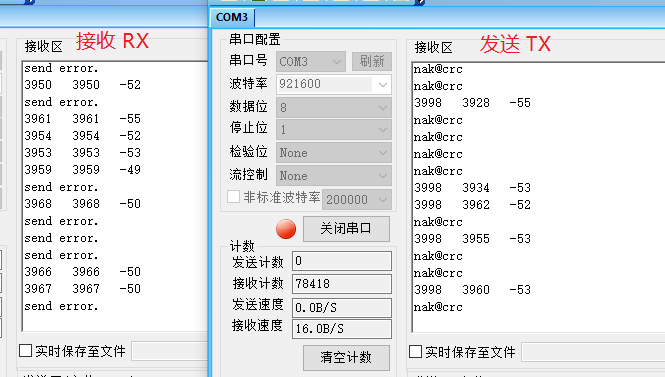The height and width of the screenshot is (377, 665).
Task: Click the line '3998 3955 -53' in TX log
Action: 472,239
